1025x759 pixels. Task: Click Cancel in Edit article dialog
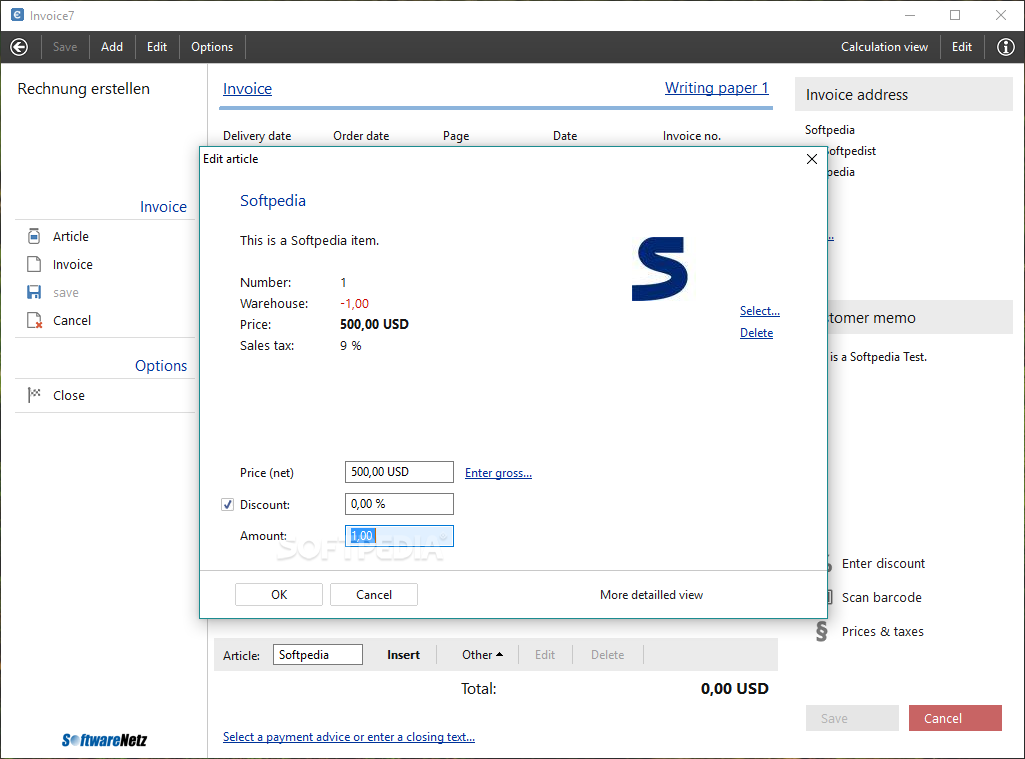374,594
